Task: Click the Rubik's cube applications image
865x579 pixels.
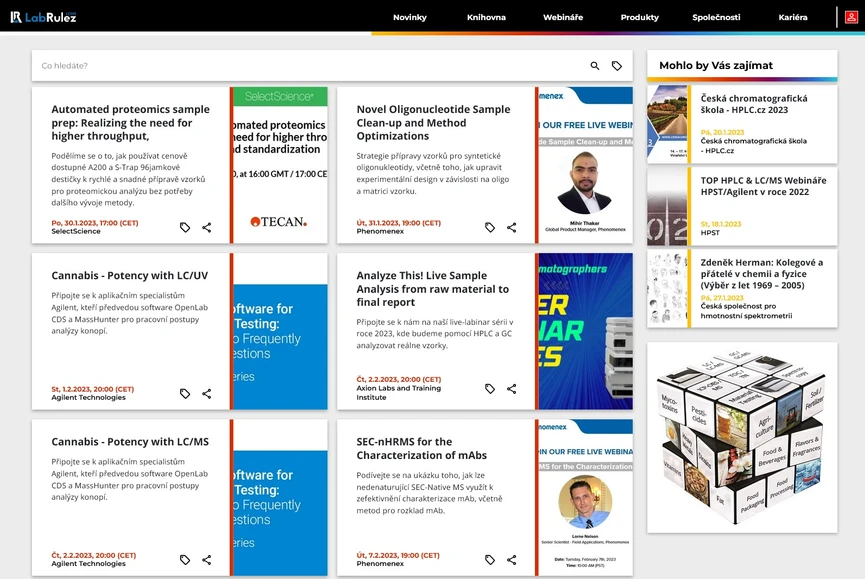Action: 741,437
